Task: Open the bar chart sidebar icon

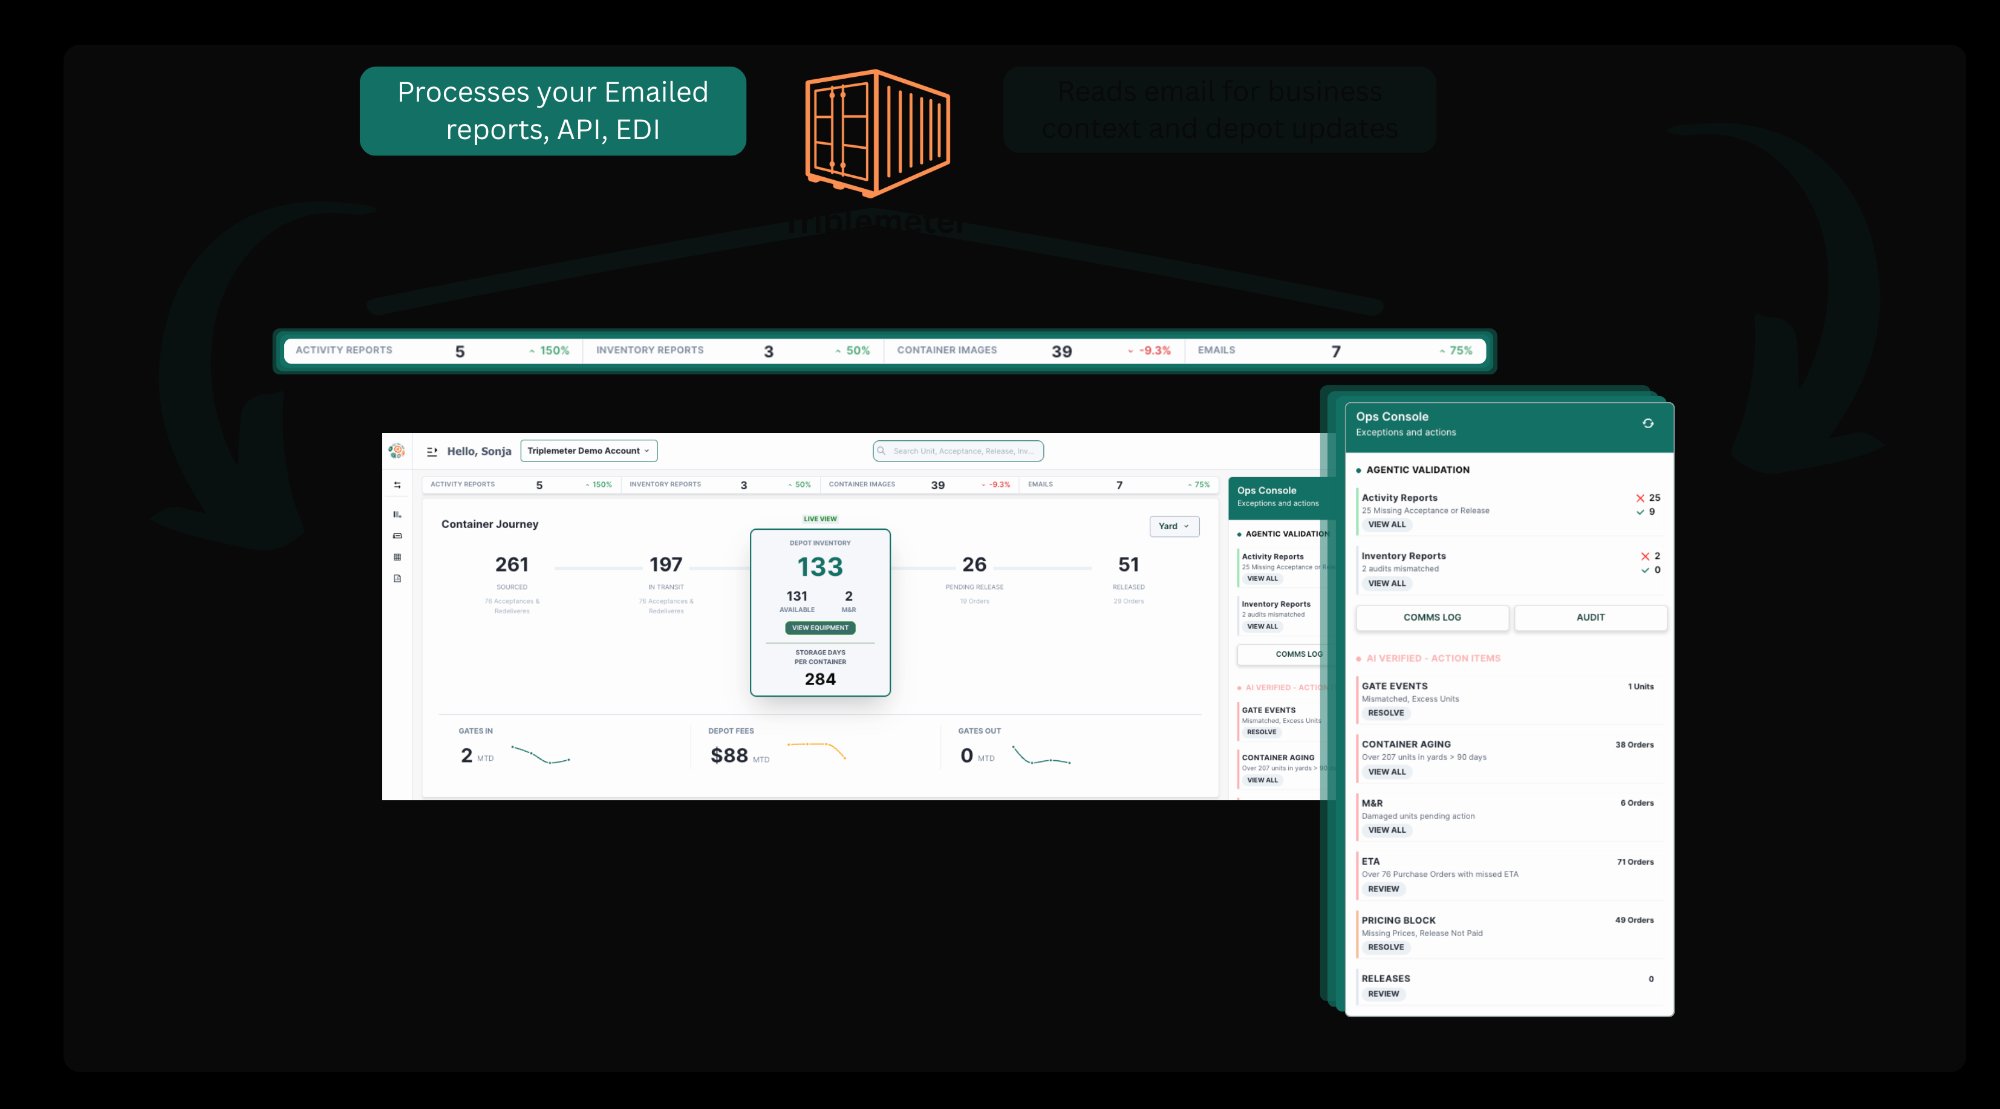Action: click(x=397, y=514)
